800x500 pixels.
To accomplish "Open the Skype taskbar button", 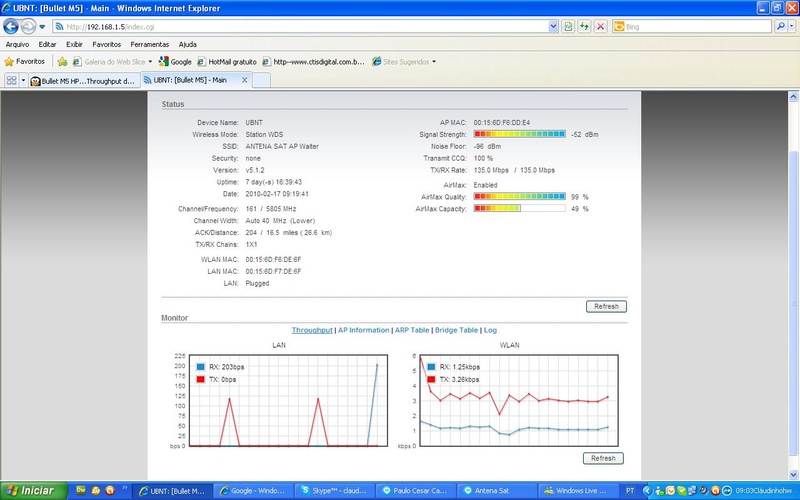I will click(335, 491).
